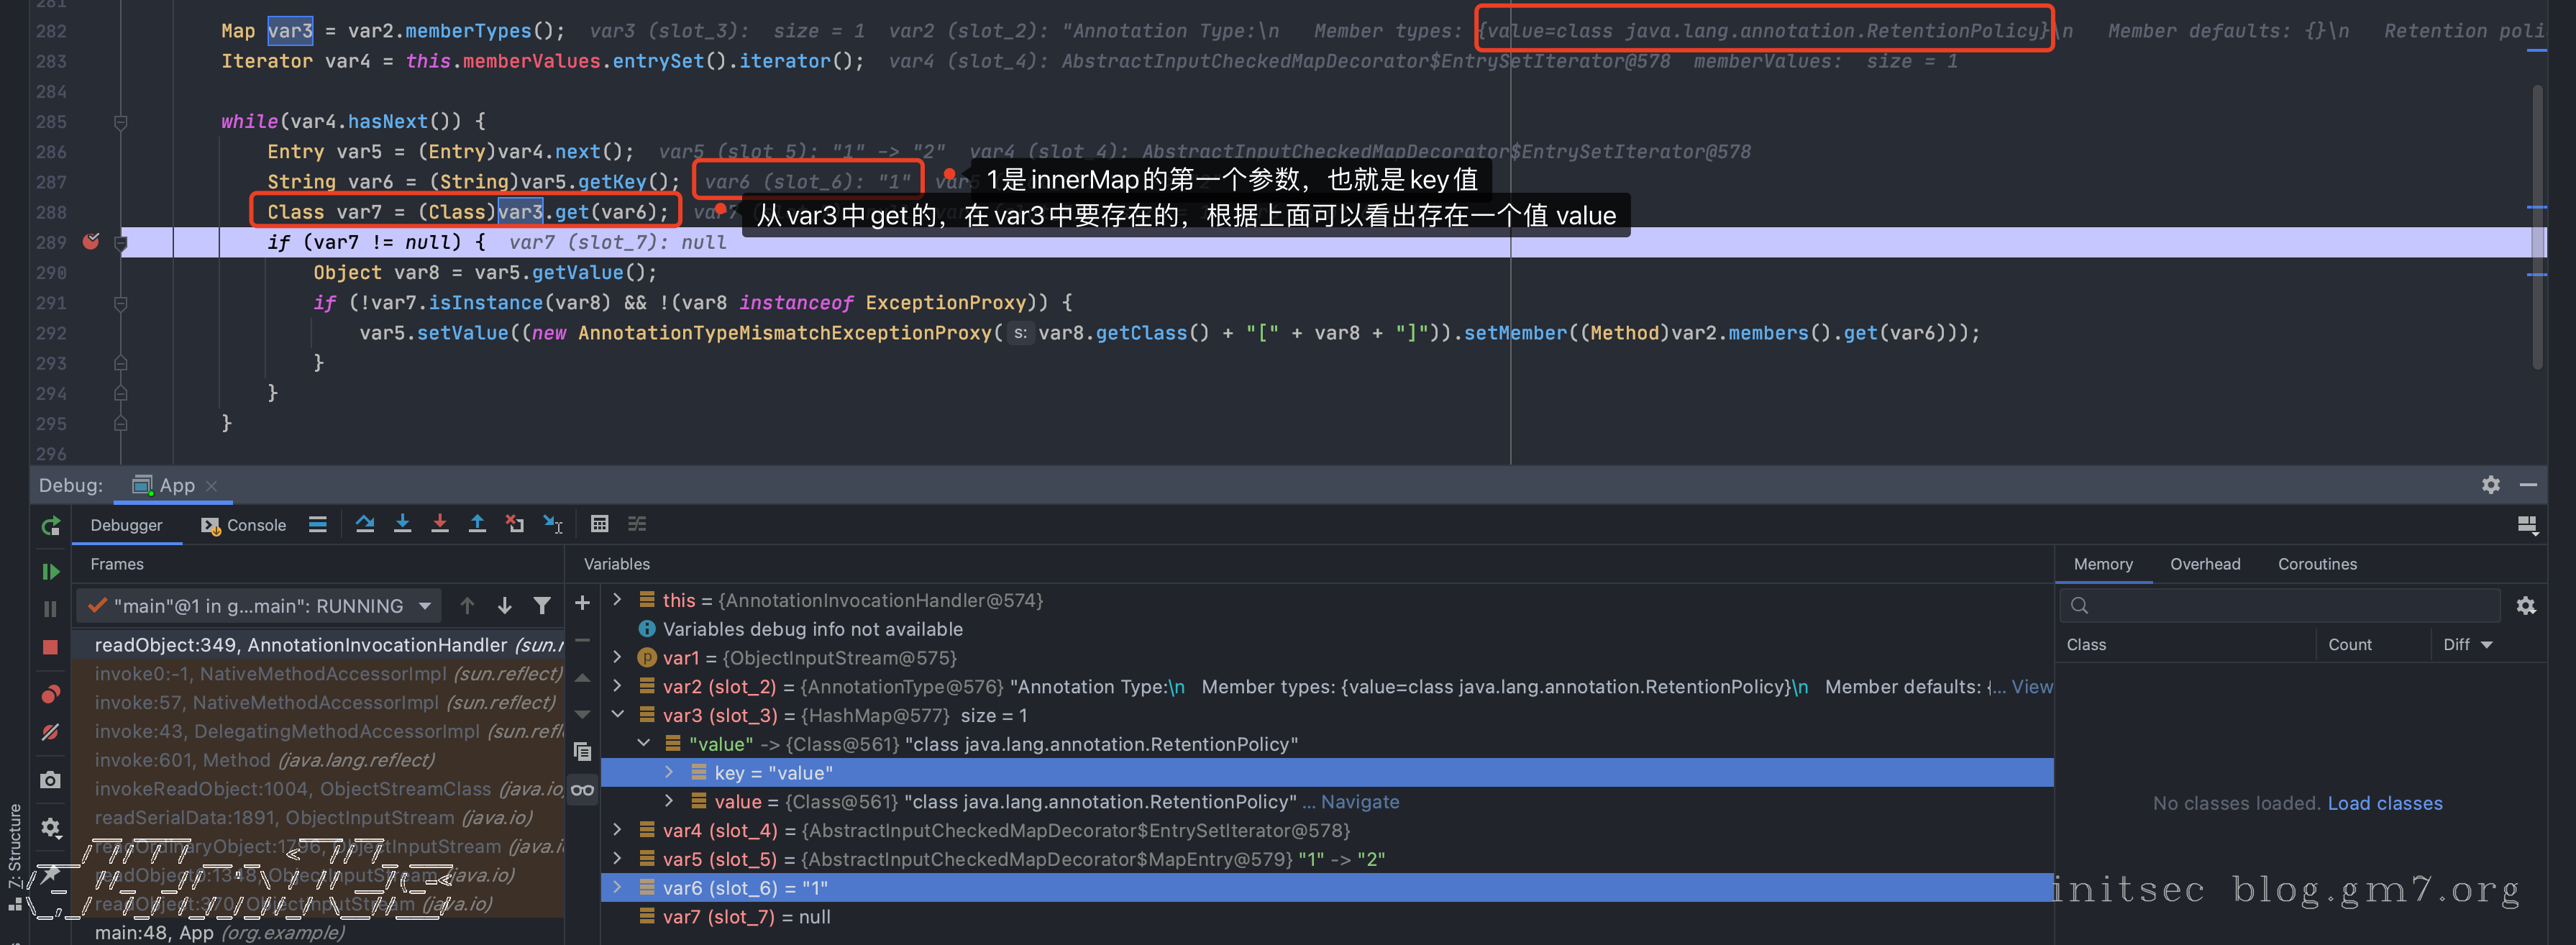This screenshot has height=945, width=2576.
Task: Open the main thread RUNNING dropdown
Action: click(x=425, y=606)
